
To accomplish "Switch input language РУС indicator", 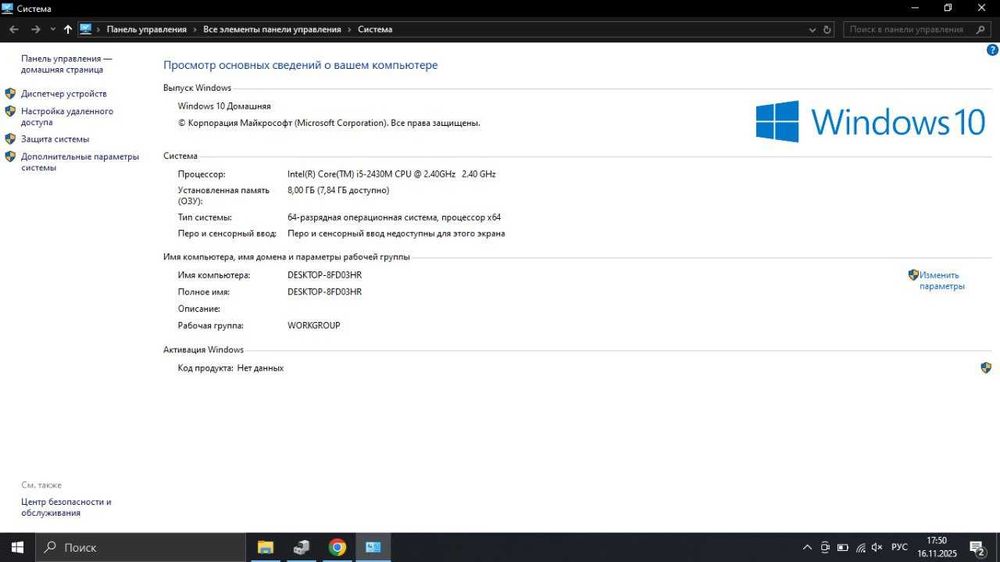I will point(899,547).
